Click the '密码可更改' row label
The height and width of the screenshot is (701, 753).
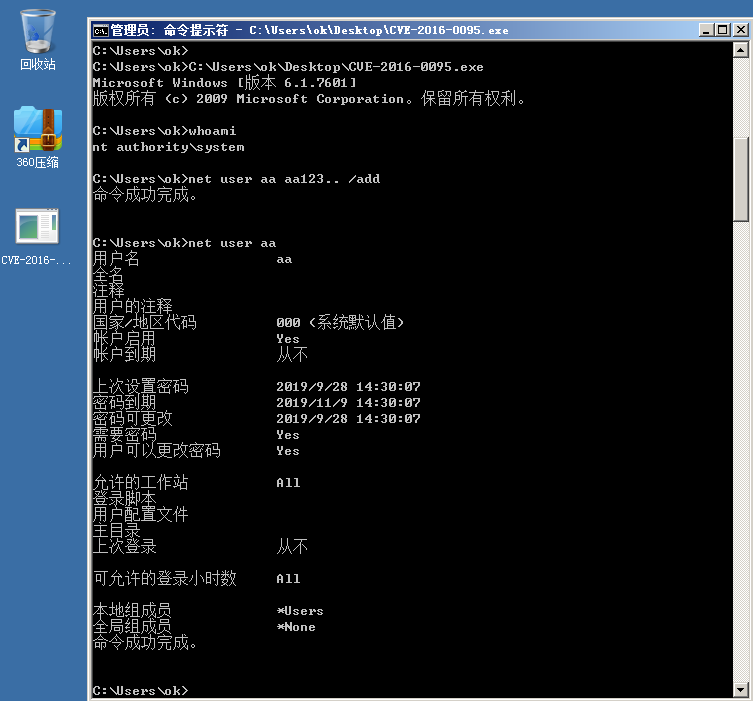(132, 418)
